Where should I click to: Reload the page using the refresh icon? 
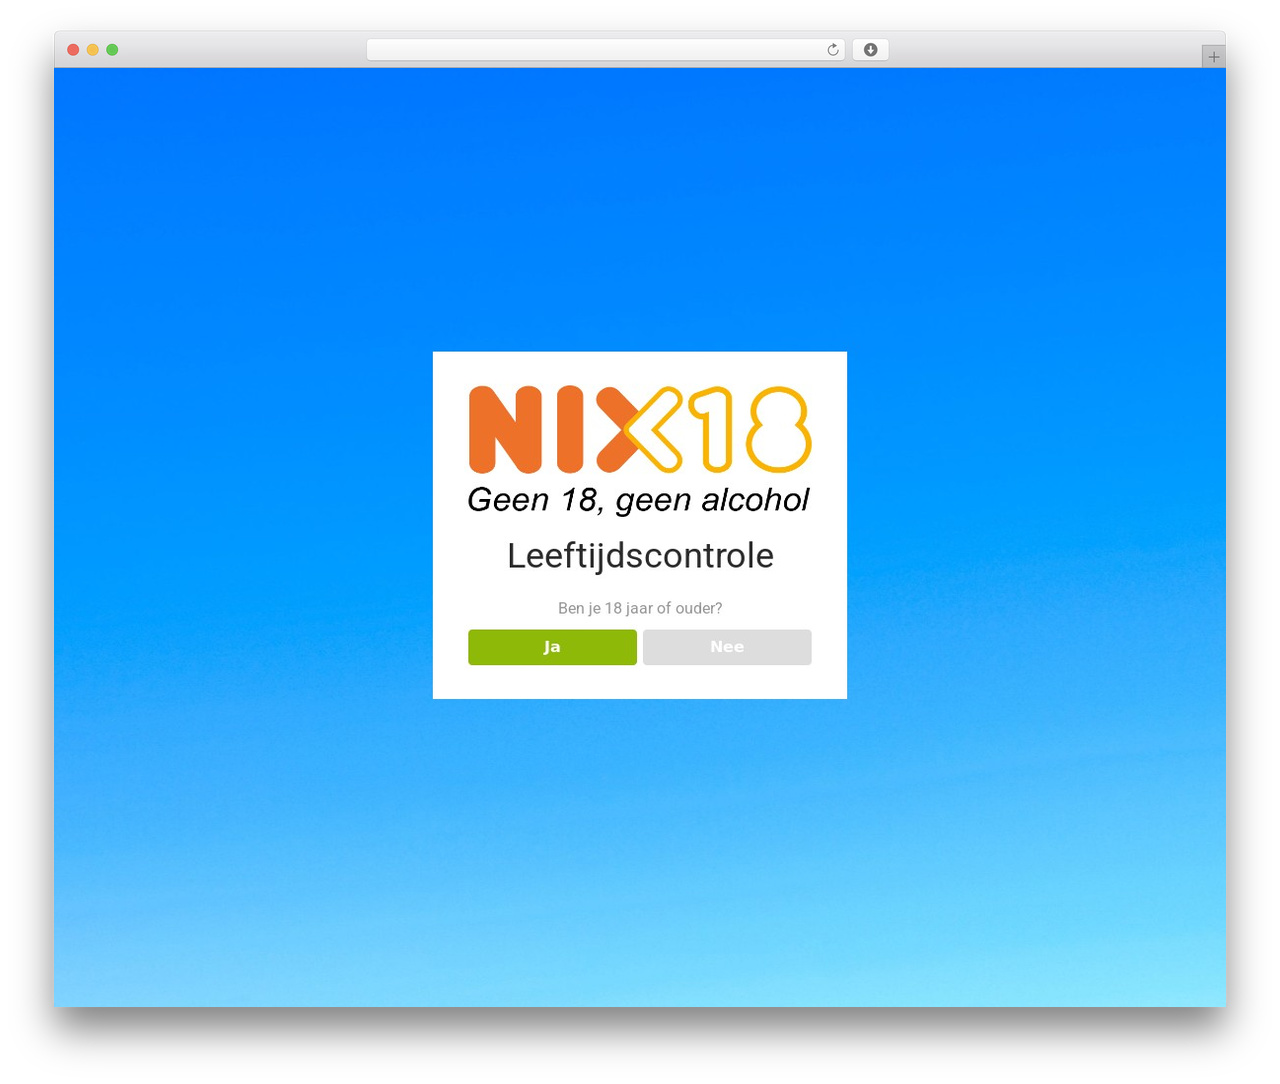pos(832,50)
